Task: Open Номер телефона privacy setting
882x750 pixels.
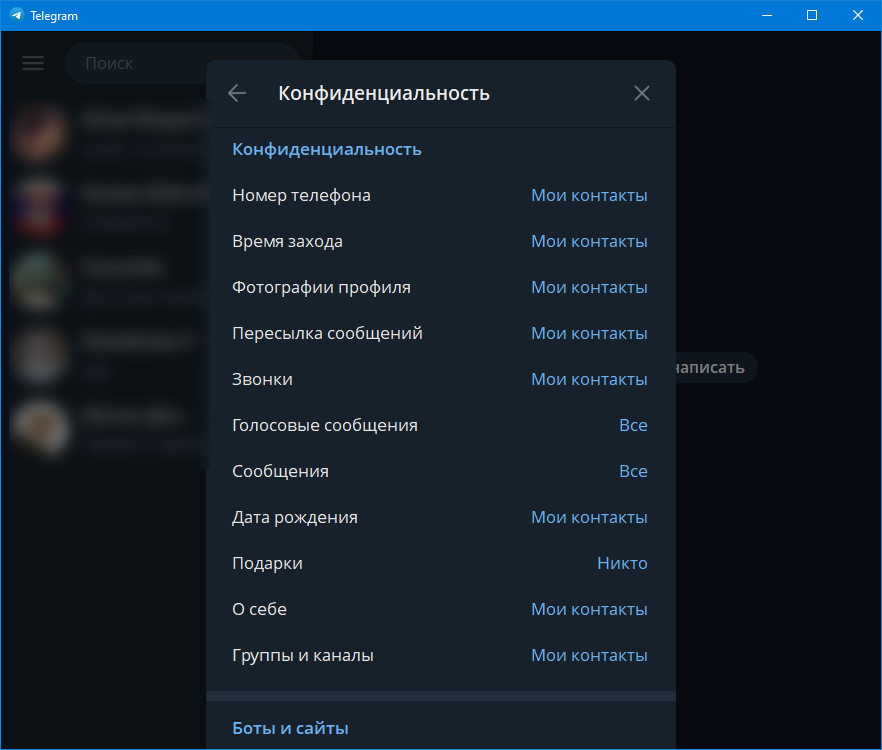Action: [x=440, y=195]
